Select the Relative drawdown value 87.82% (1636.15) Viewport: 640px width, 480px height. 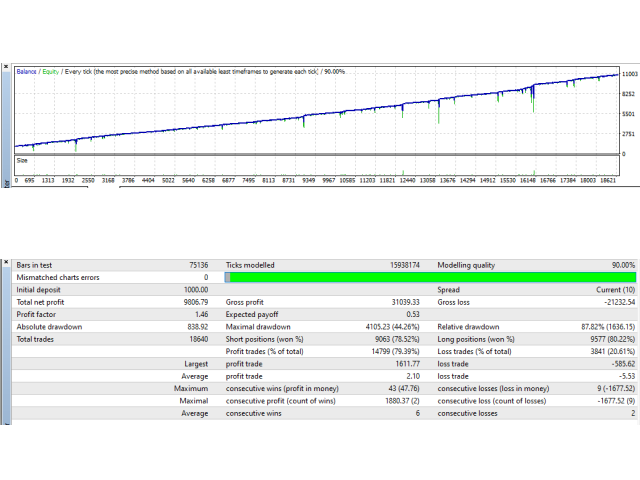tap(608, 327)
